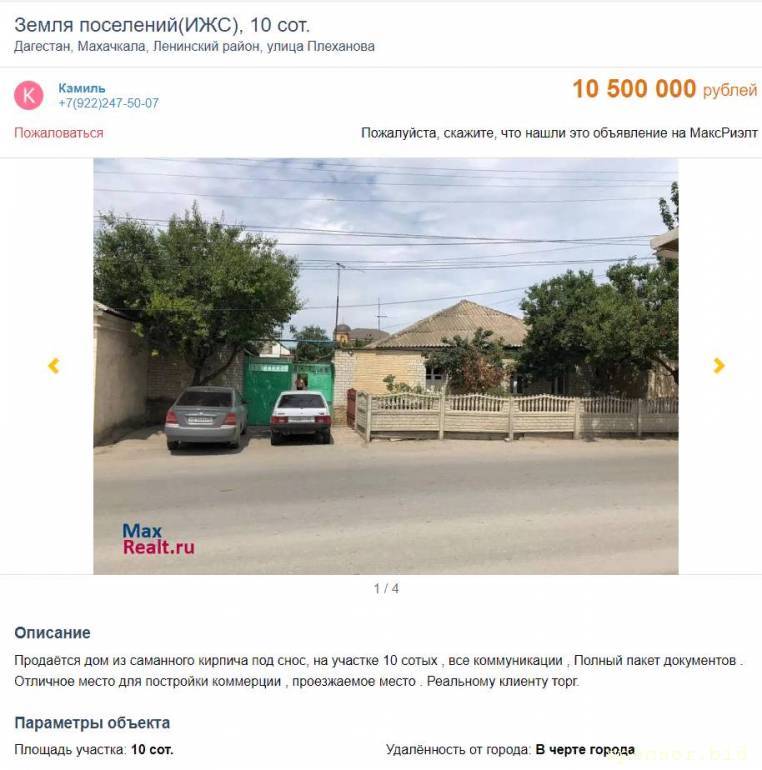Report listing via Пожаловаться link
762x770 pixels.
coord(58,133)
